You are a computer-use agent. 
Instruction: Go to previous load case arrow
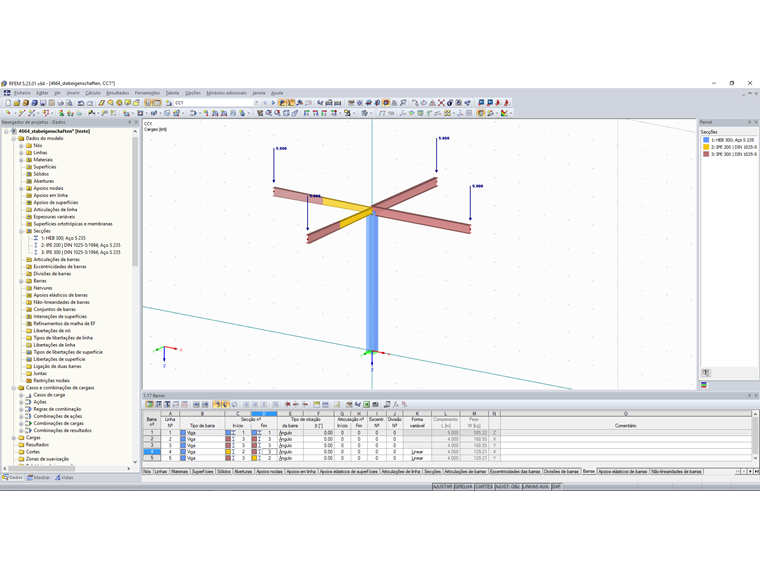point(265,103)
